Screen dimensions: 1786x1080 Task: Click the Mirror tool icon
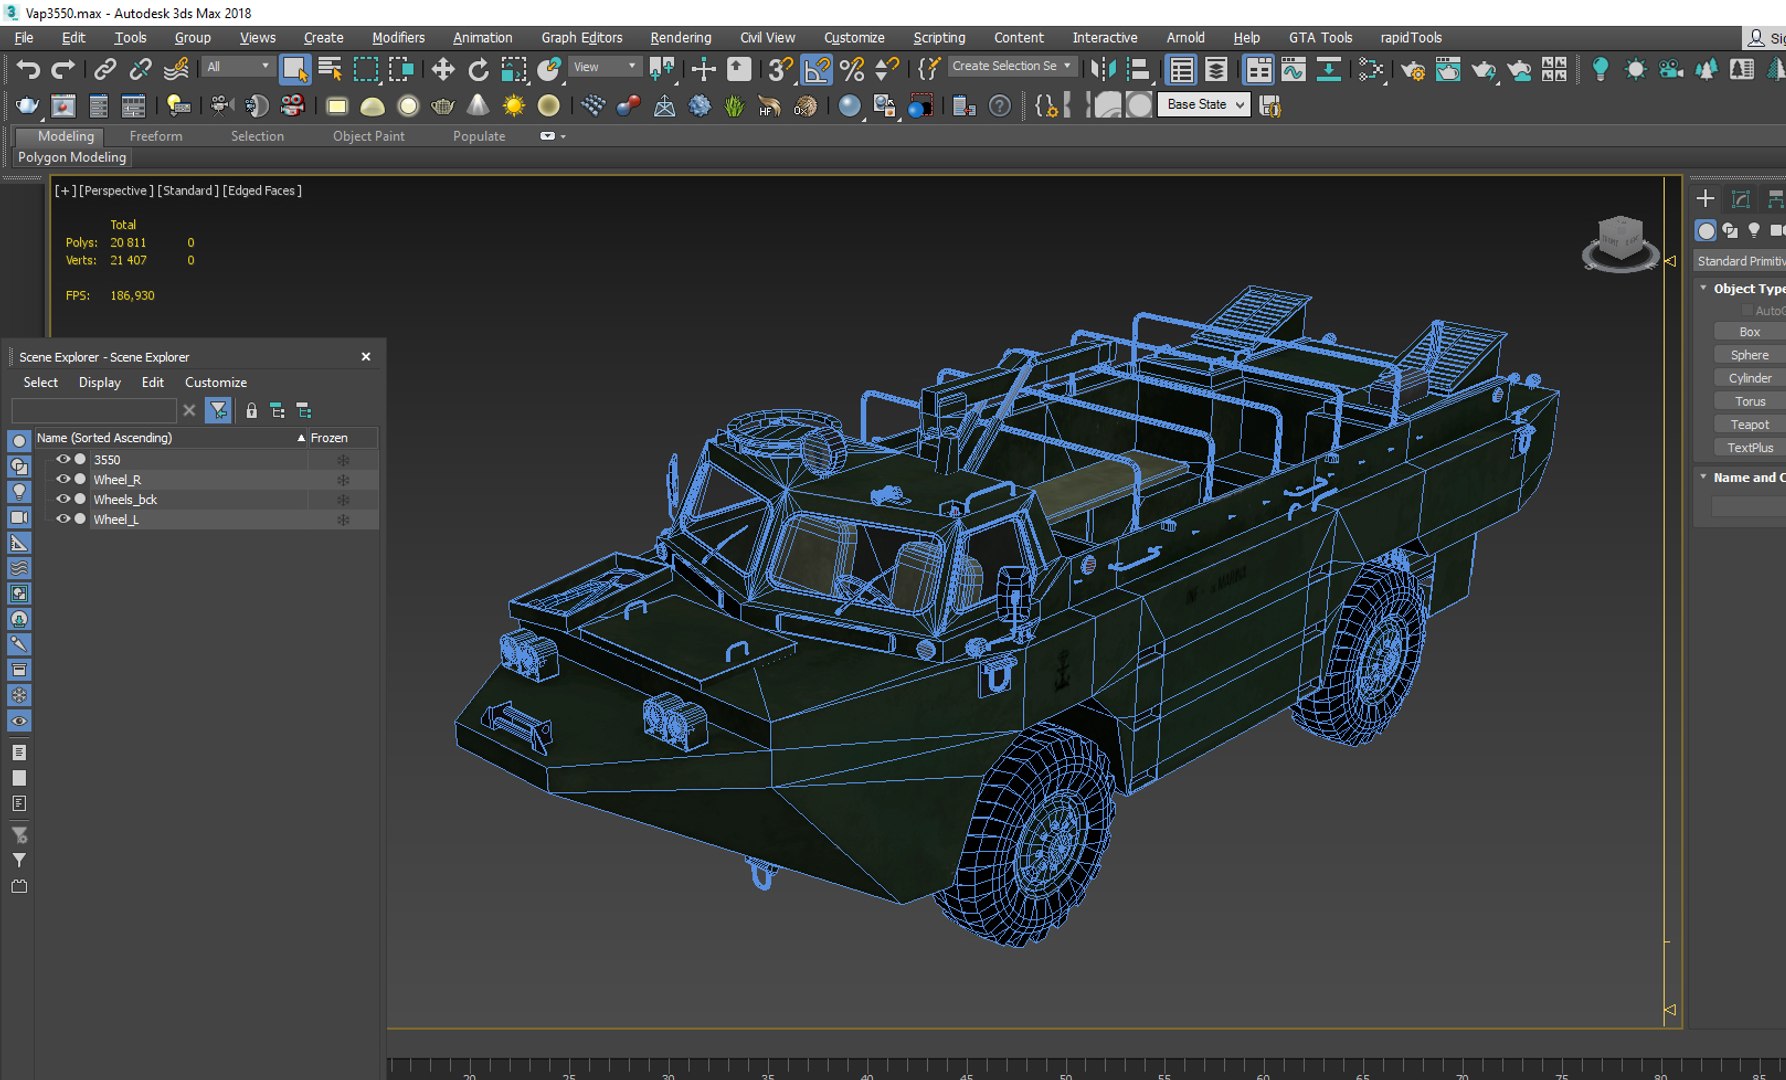point(1103,69)
